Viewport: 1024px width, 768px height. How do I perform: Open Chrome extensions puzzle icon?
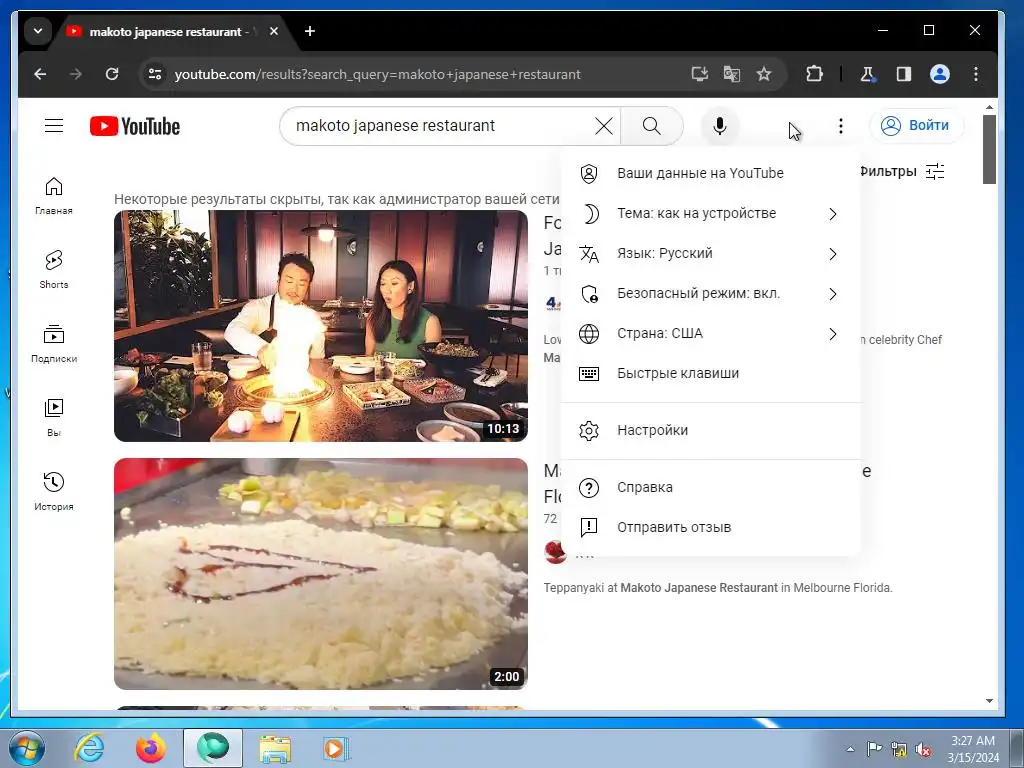pos(814,74)
